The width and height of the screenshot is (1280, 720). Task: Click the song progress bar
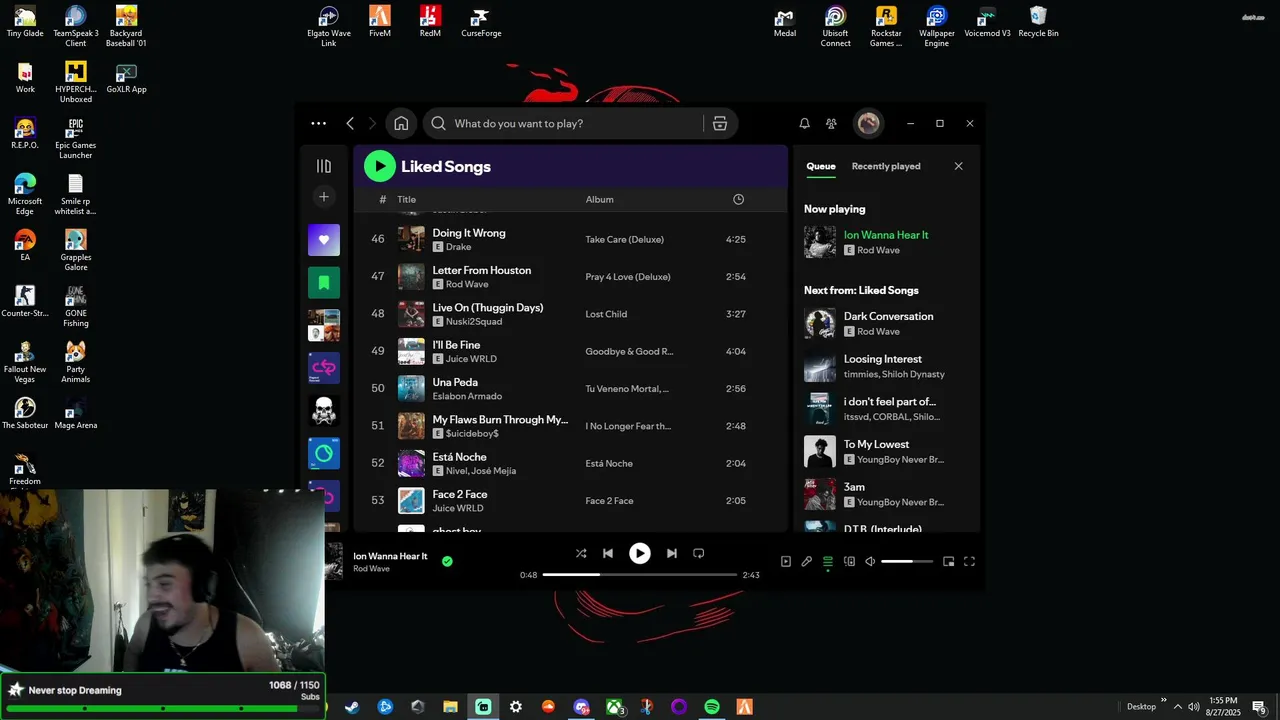pos(640,575)
